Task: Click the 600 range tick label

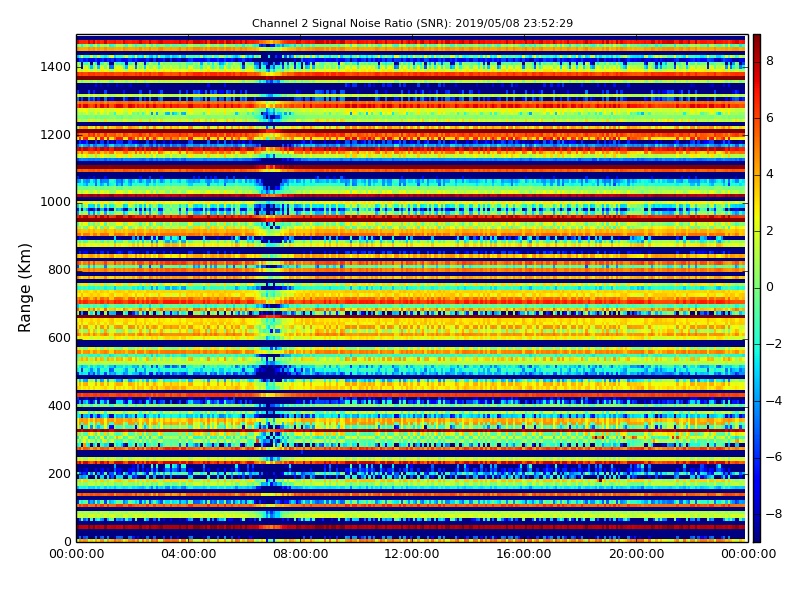Action: coord(59,338)
